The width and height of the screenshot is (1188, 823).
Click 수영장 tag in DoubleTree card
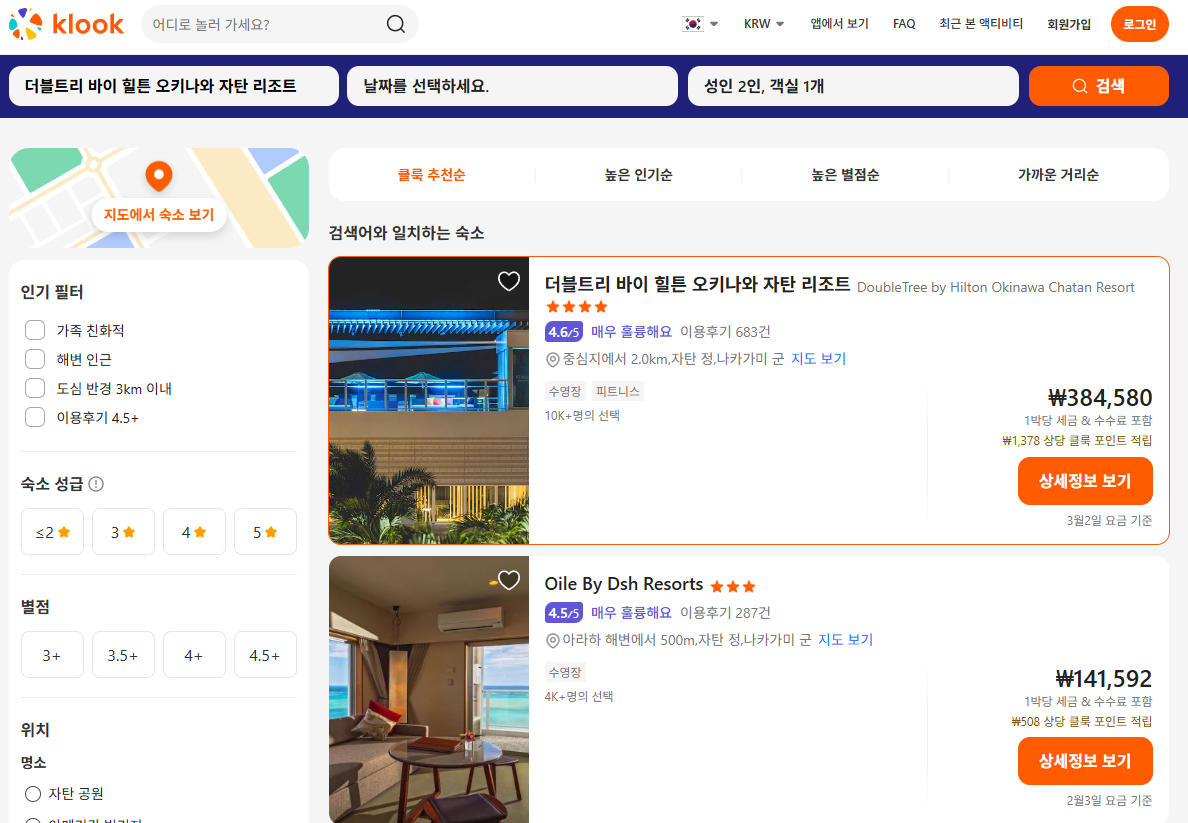point(565,392)
